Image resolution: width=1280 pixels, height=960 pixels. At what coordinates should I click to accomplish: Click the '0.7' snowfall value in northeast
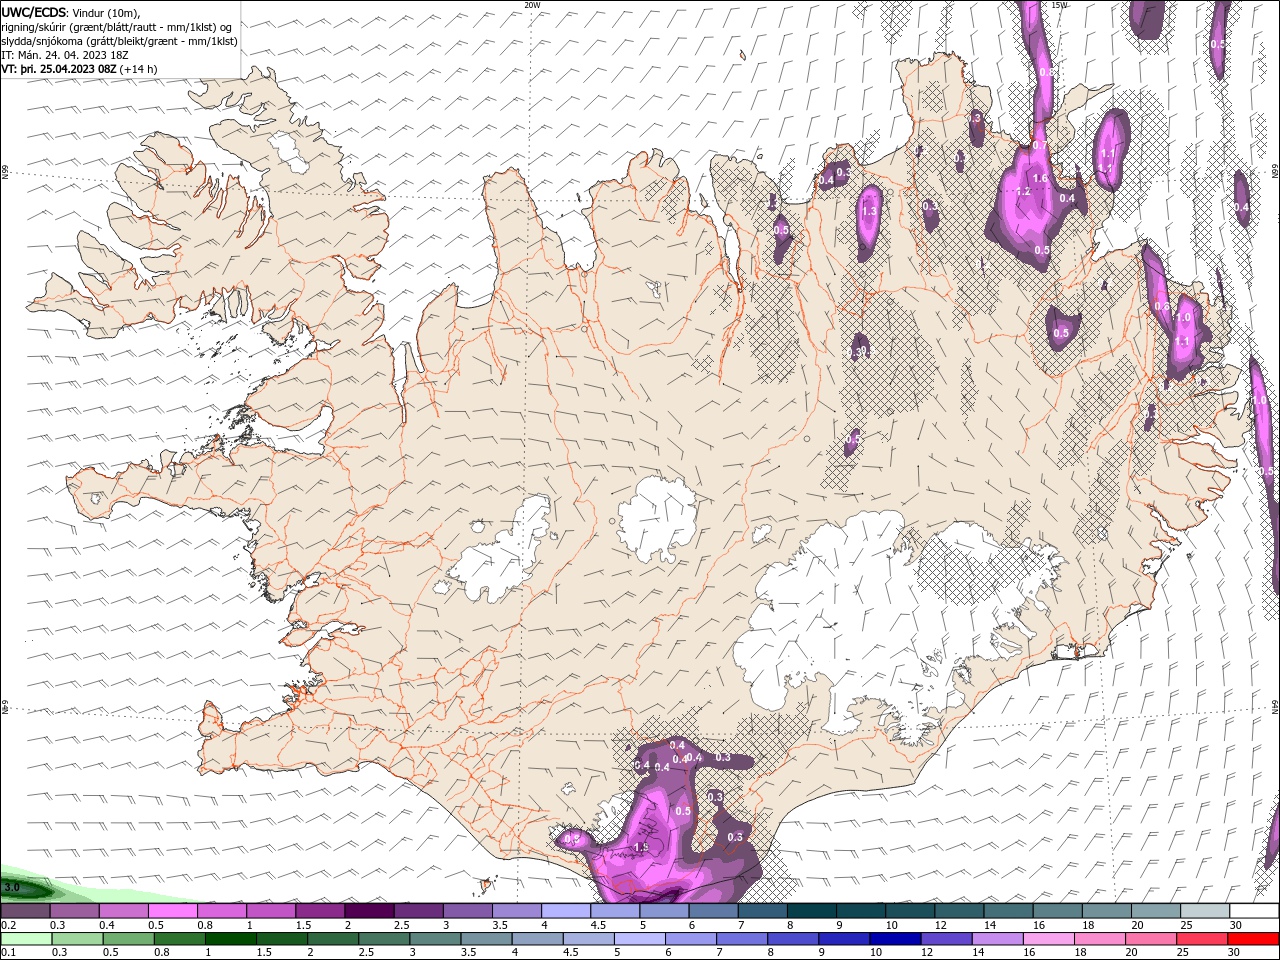tap(1040, 145)
